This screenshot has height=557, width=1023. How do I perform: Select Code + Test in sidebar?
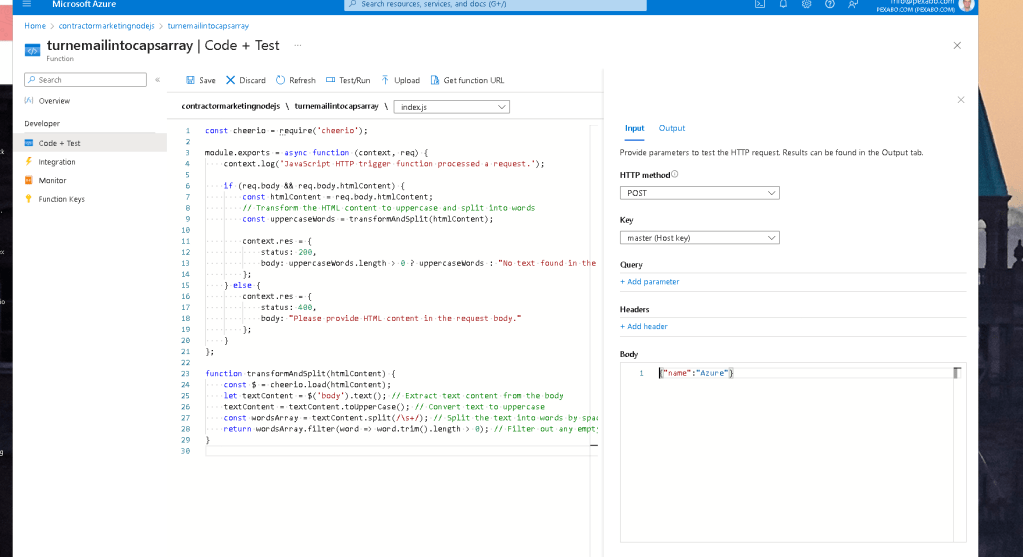coord(90,143)
